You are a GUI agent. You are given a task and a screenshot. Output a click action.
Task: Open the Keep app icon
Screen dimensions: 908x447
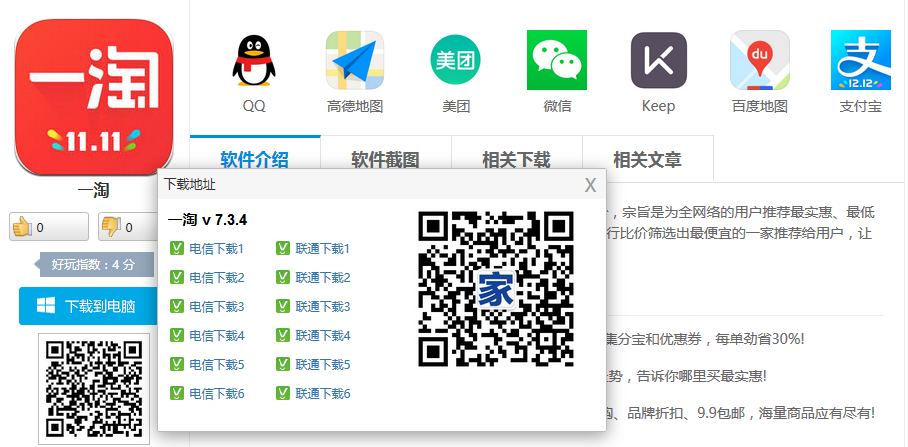coord(658,60)
